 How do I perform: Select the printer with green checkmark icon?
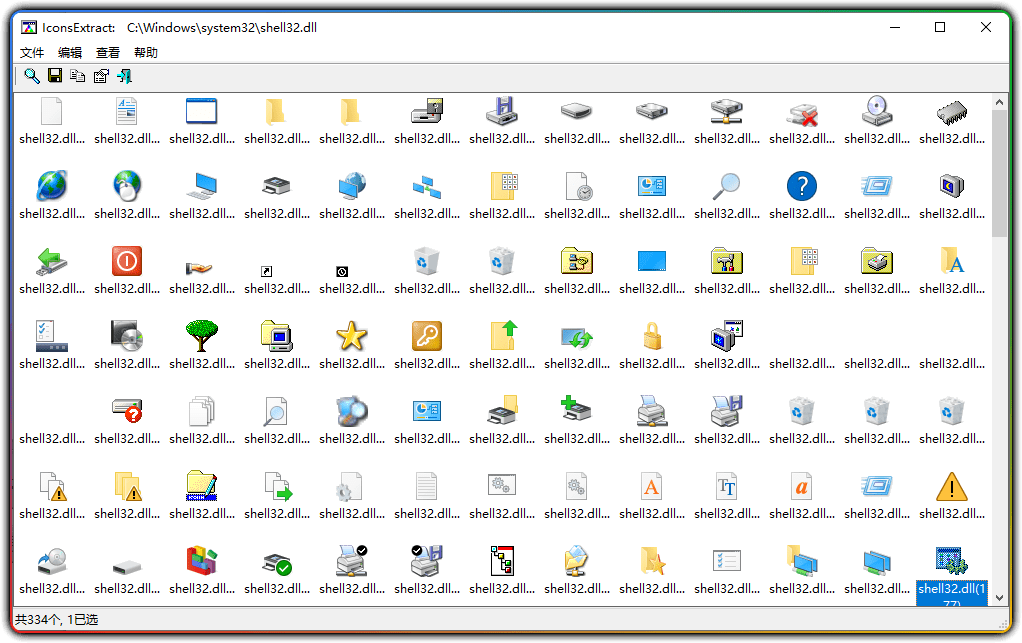[x=277, y=564]
